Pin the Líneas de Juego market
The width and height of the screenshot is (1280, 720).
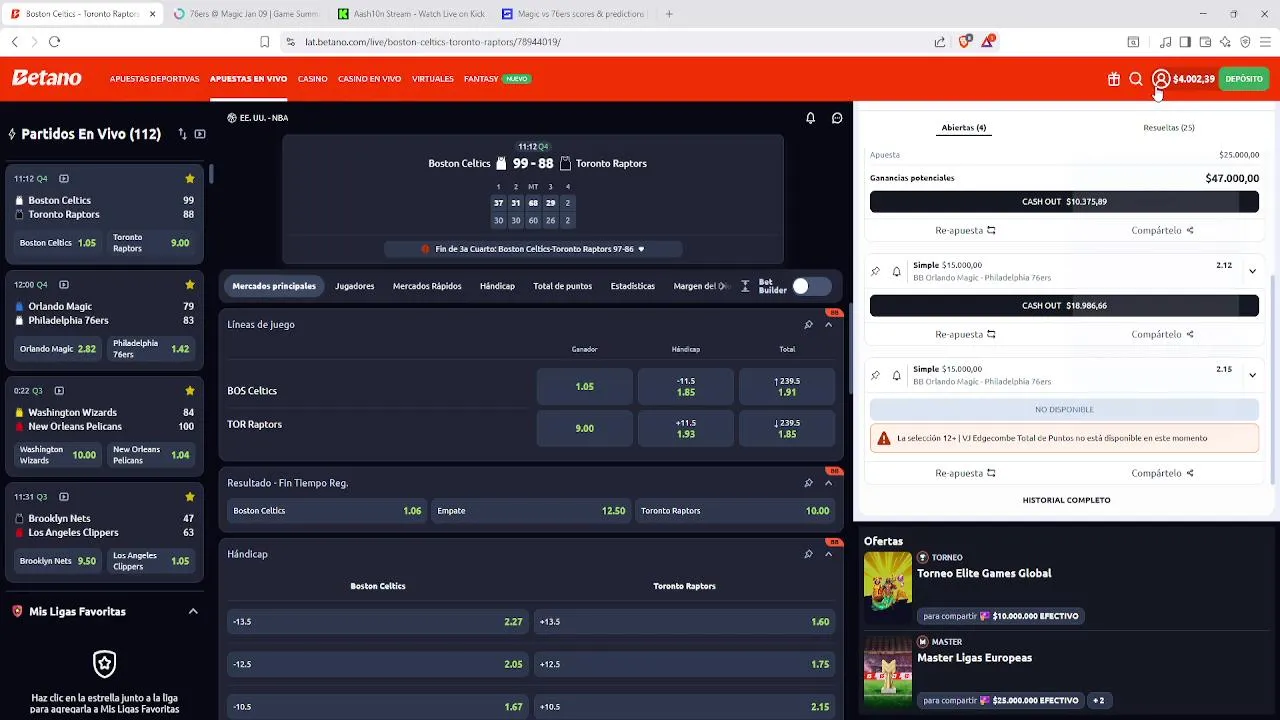click(x=808, y=325)
